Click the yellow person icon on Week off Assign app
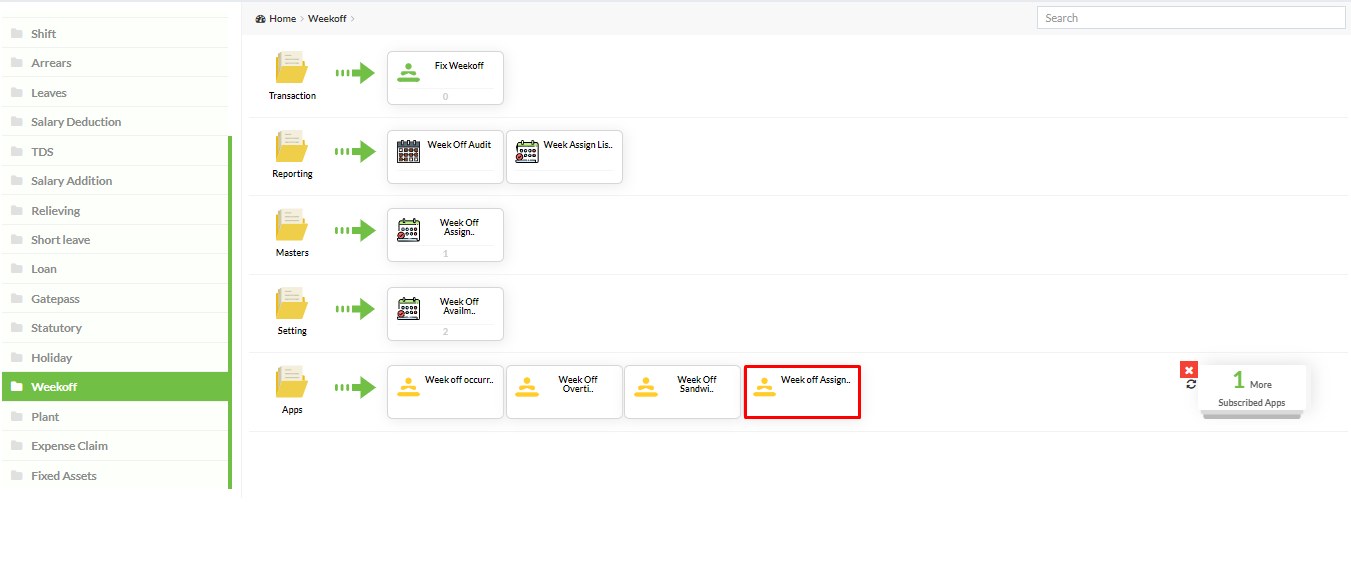This screenshot has height=564, width=1351. (764, 386)
